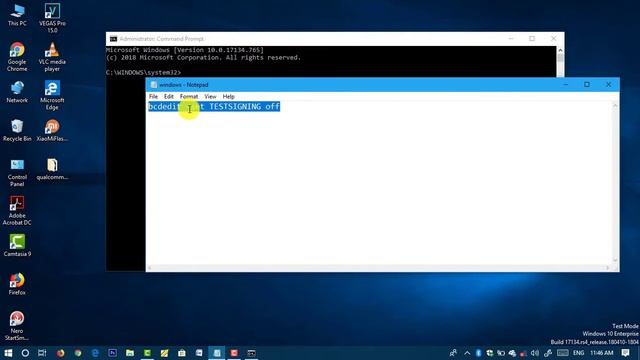The width and height of the screenshot is (640, 360).
Task: Select Microsoft Edge desktop icon
Action: (x=52, y=96)
